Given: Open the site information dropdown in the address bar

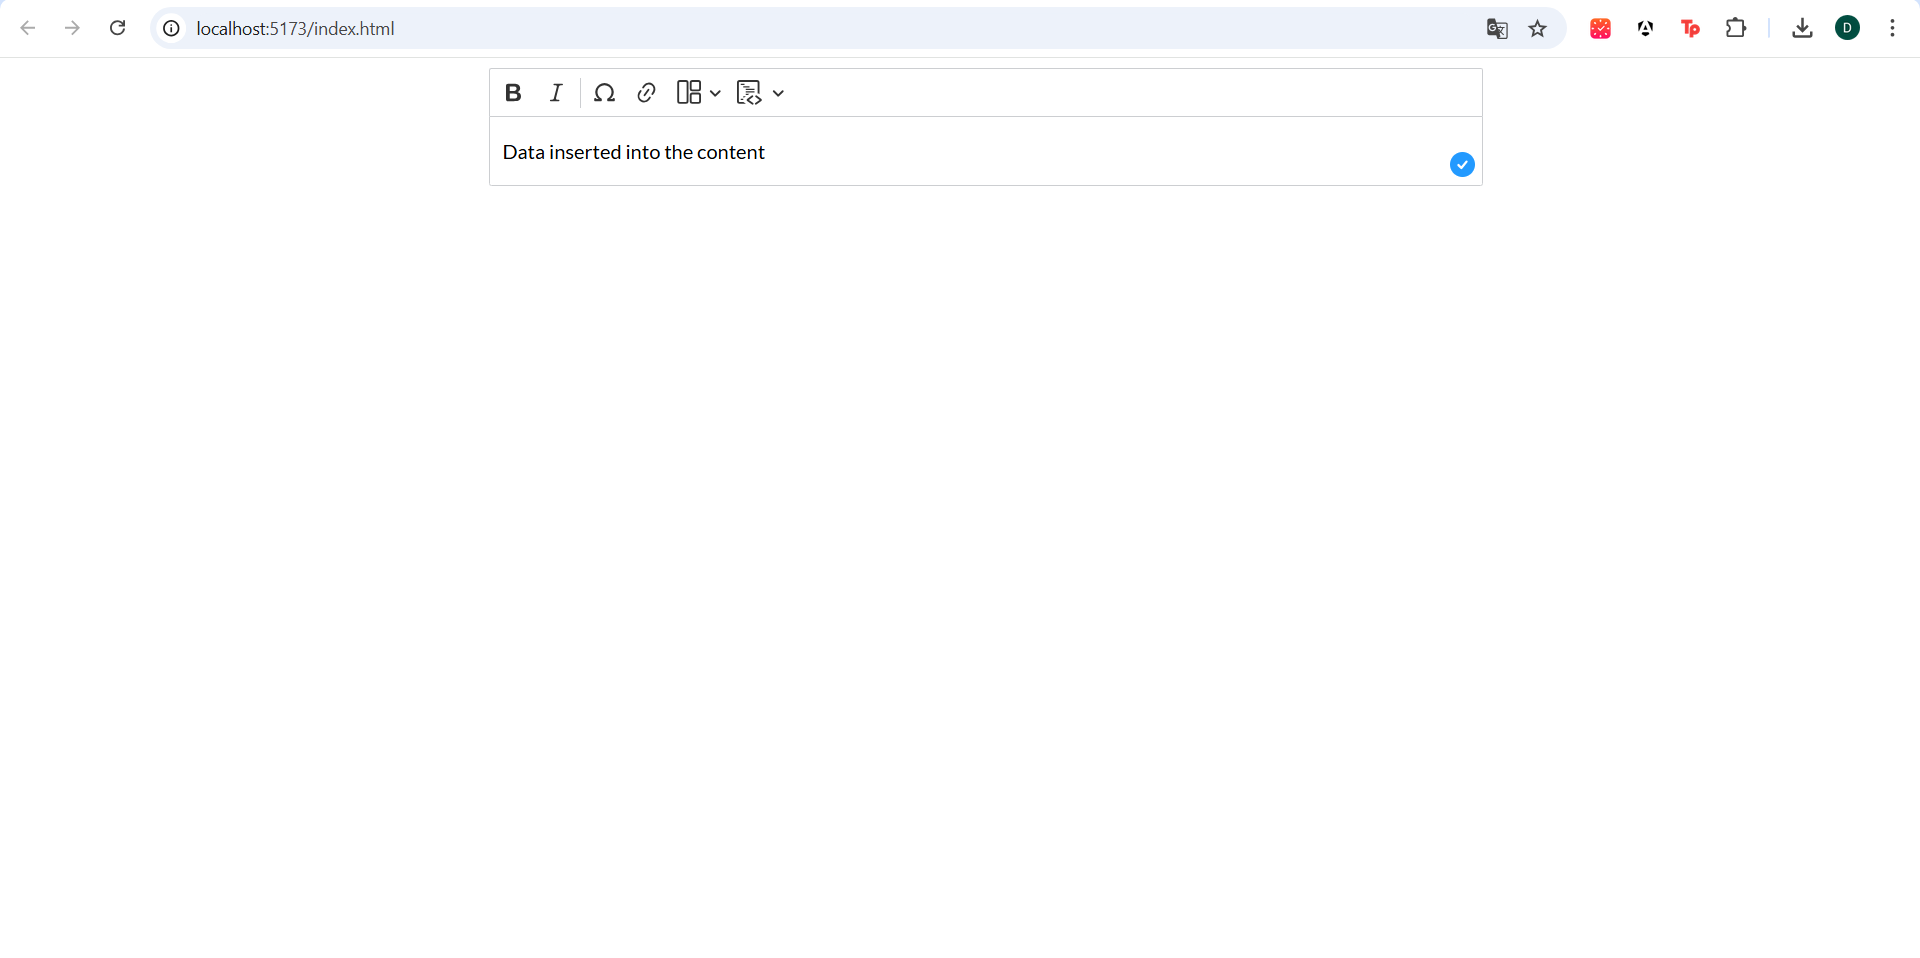Looking at the screenshot, I should click(x=170, y=28).
